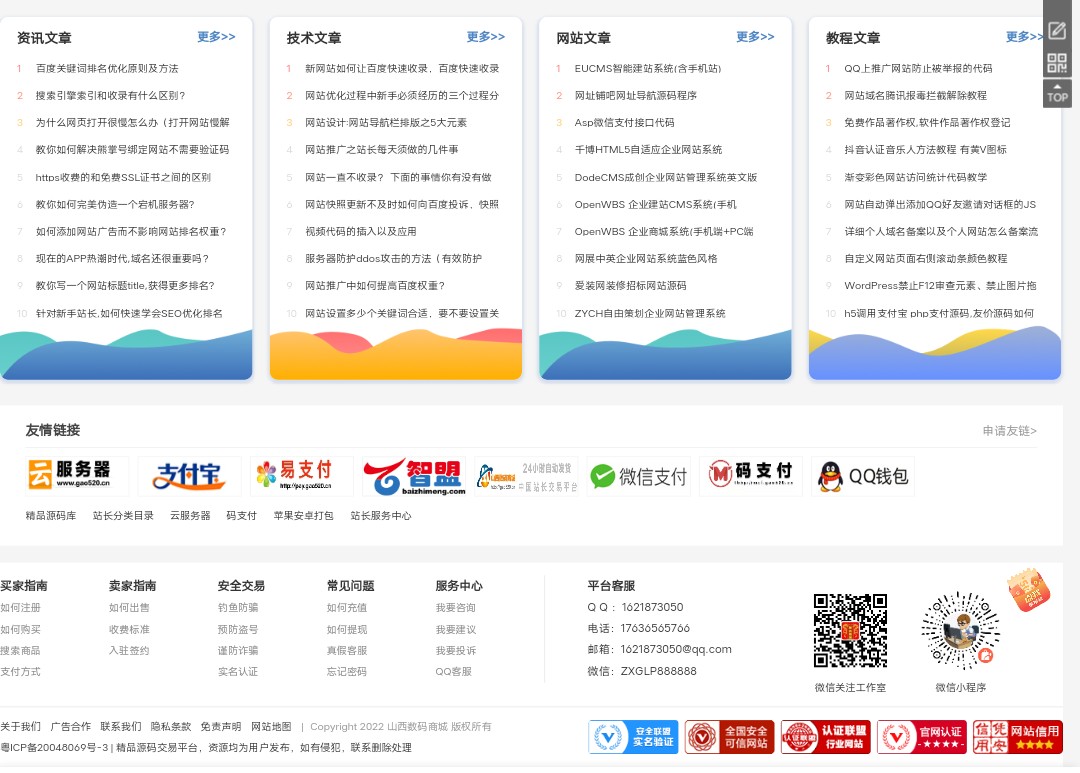Select 网站地图 in footer menu
Screen dimensions: 1080x773
[x=271, y=726]
